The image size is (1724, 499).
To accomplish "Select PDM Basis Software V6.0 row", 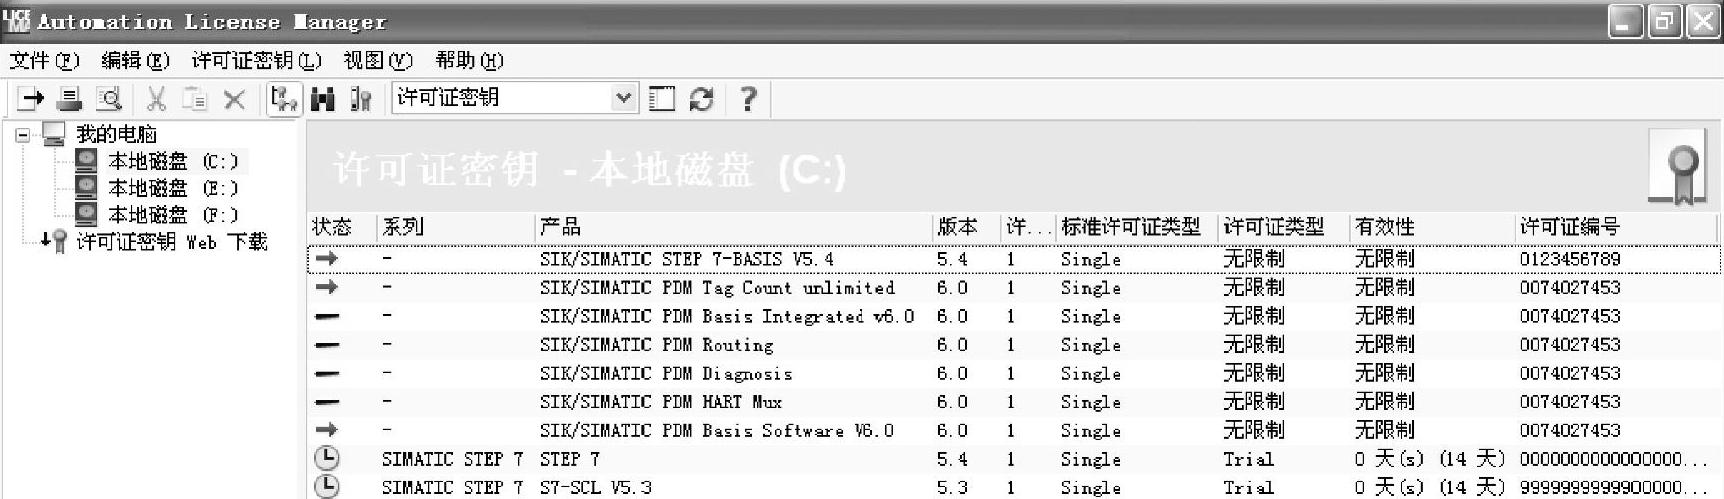I will [1013, 431].
